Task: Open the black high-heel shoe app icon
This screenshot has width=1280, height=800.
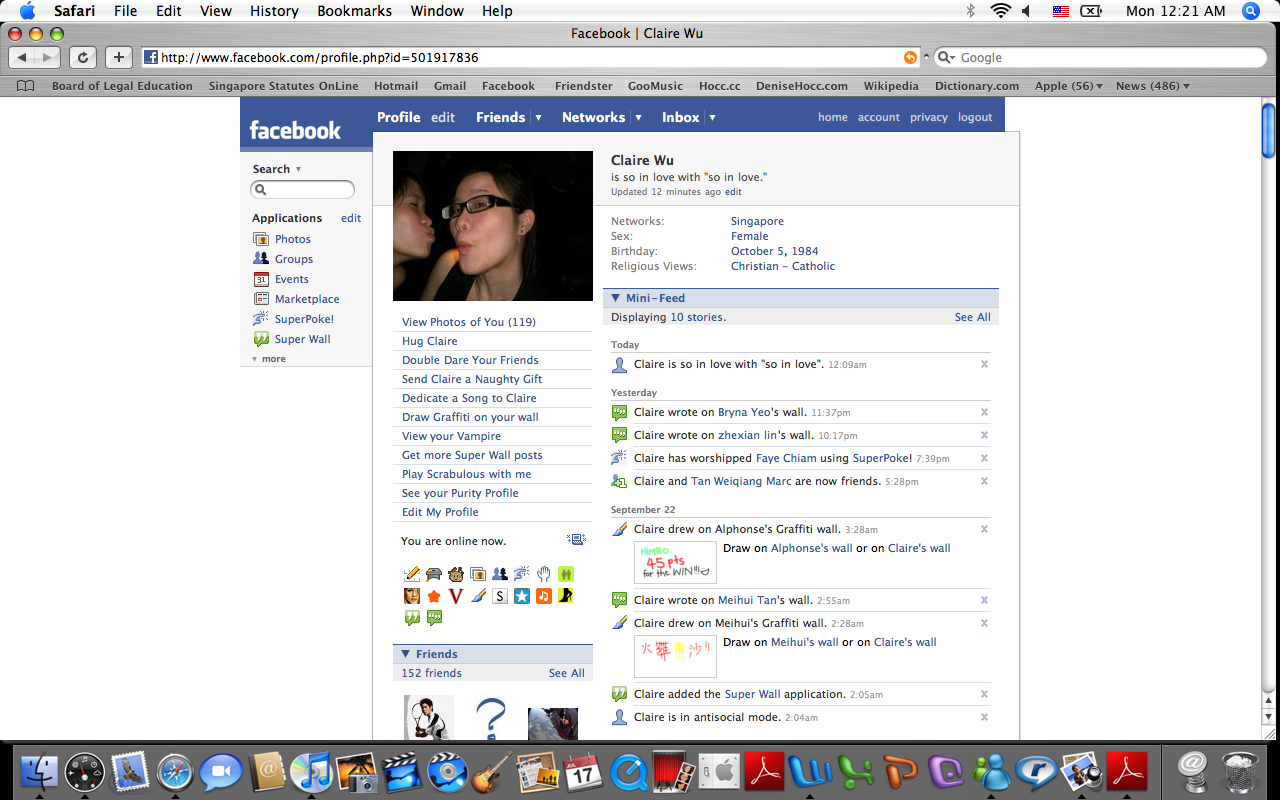Action: (x=566, y=596)
